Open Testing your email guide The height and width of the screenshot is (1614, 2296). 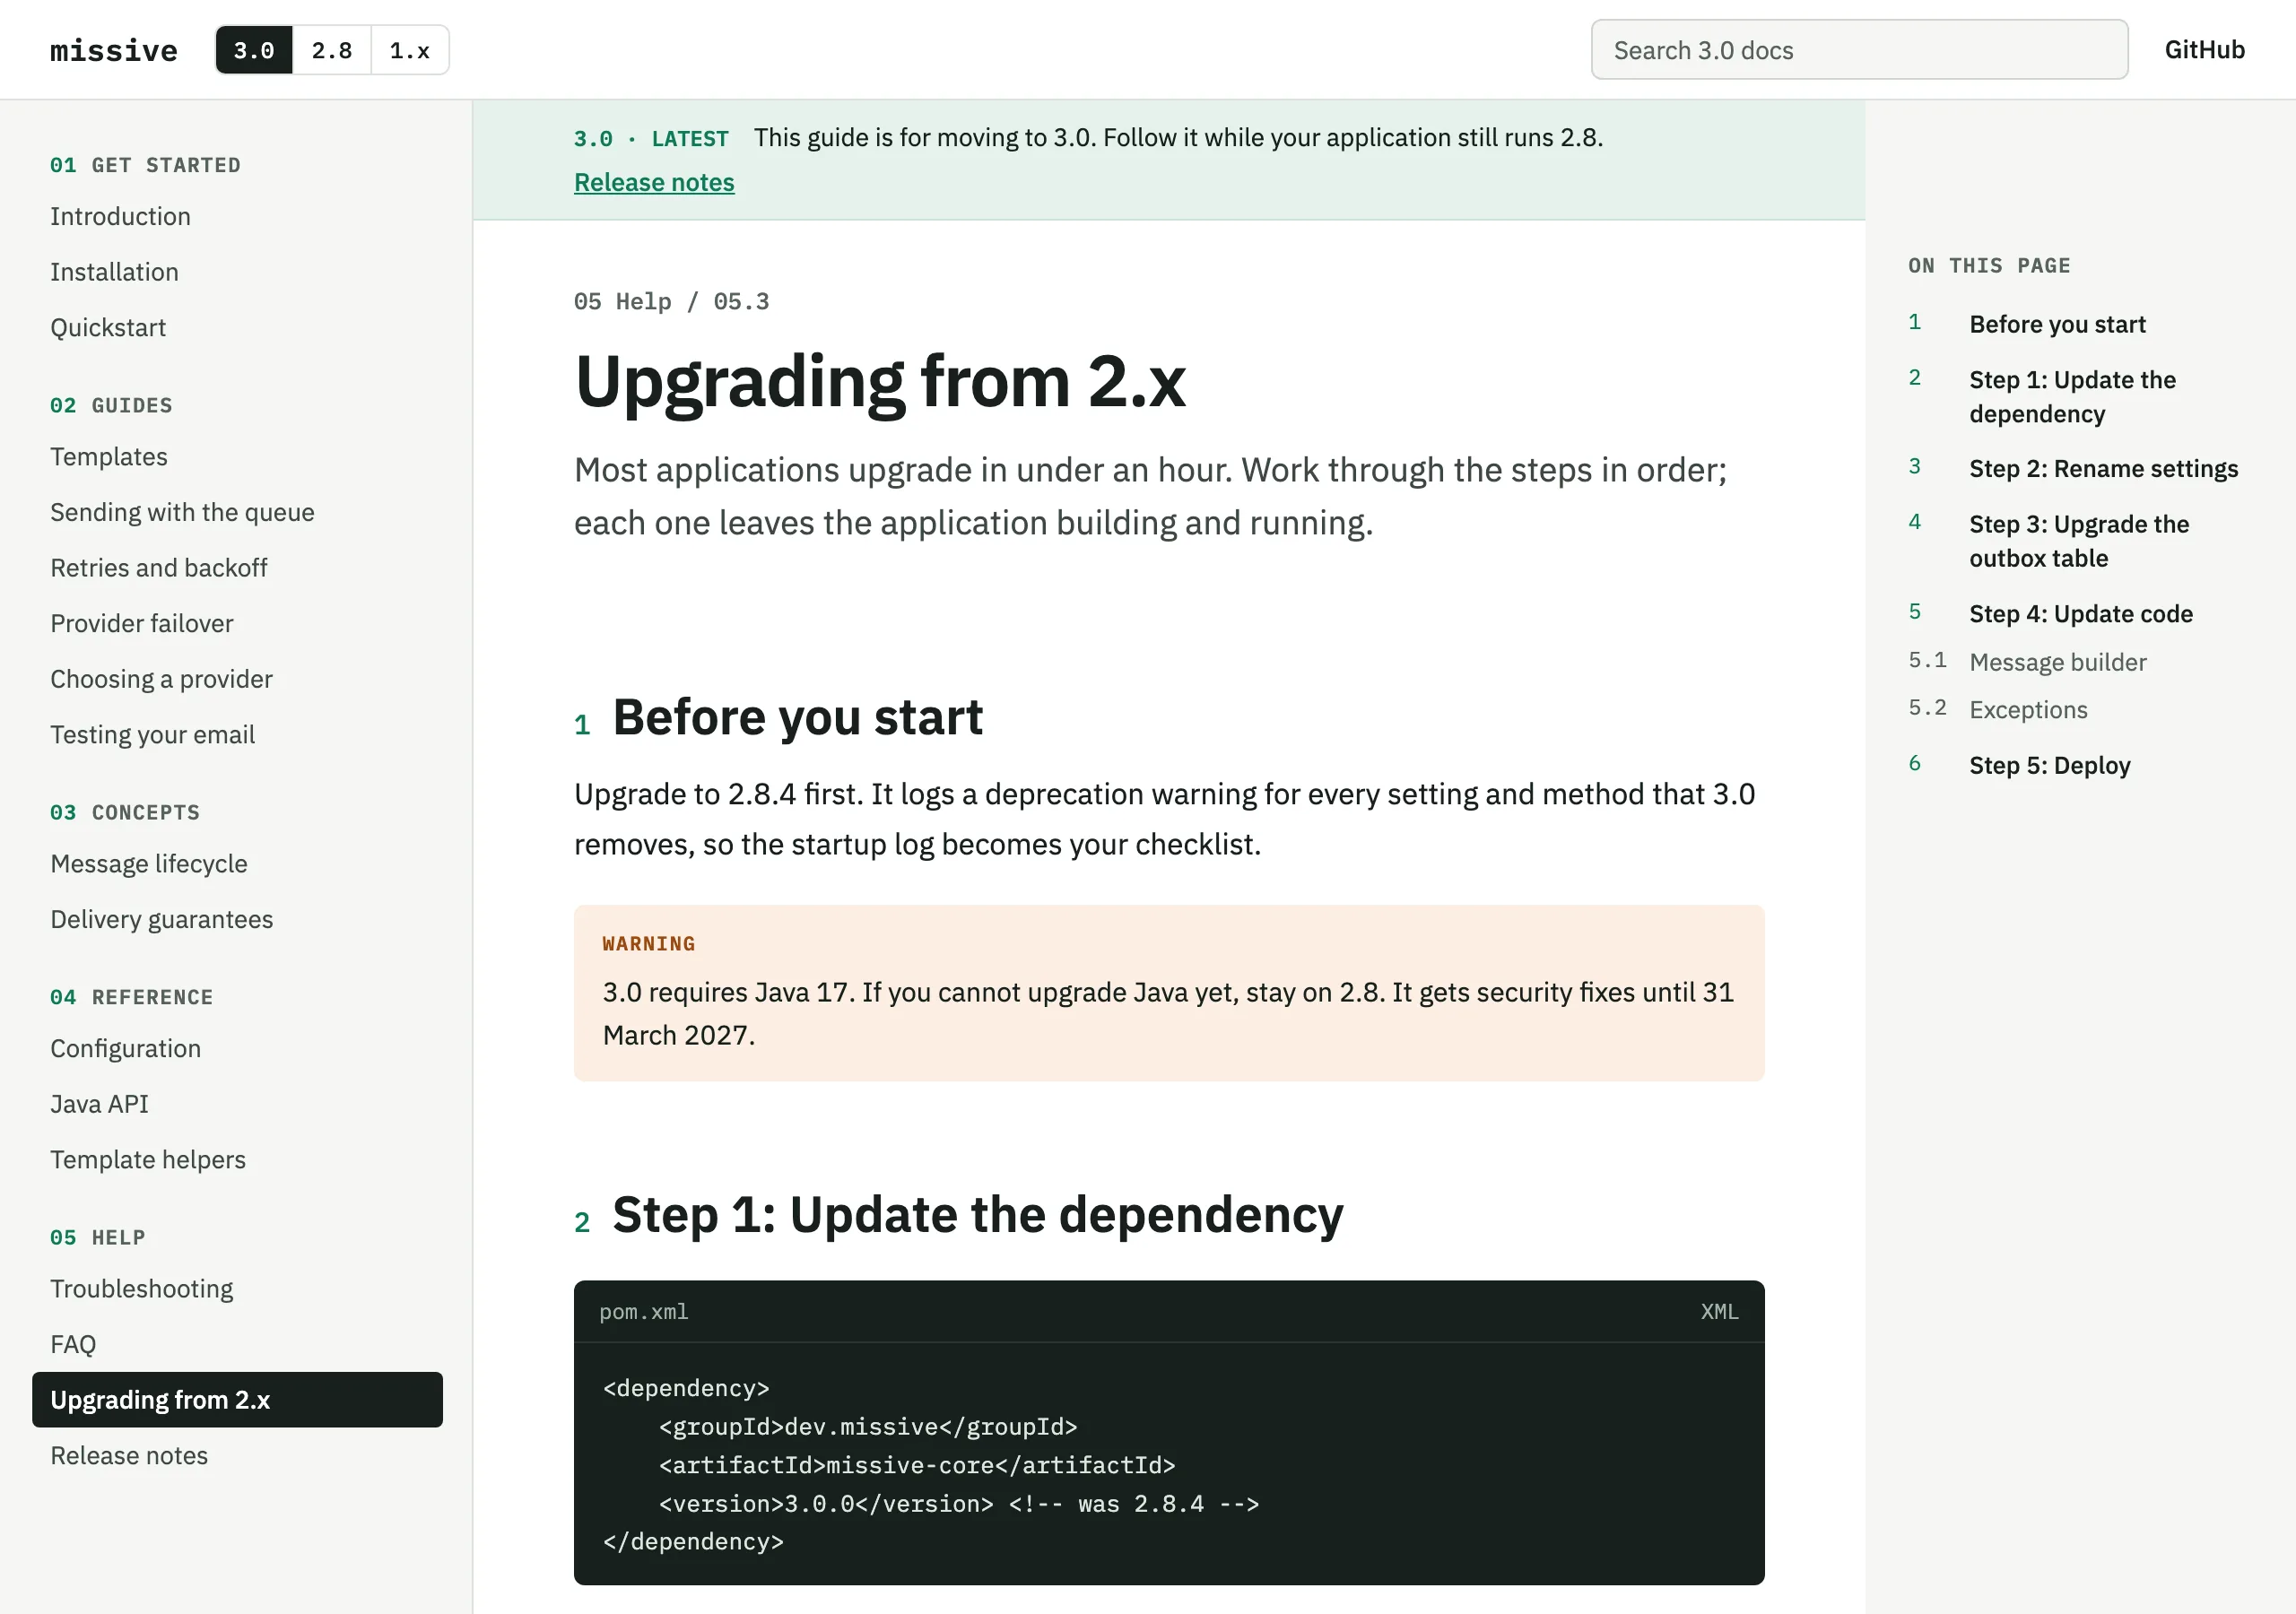pyautogui.click(x=152, y=734)
